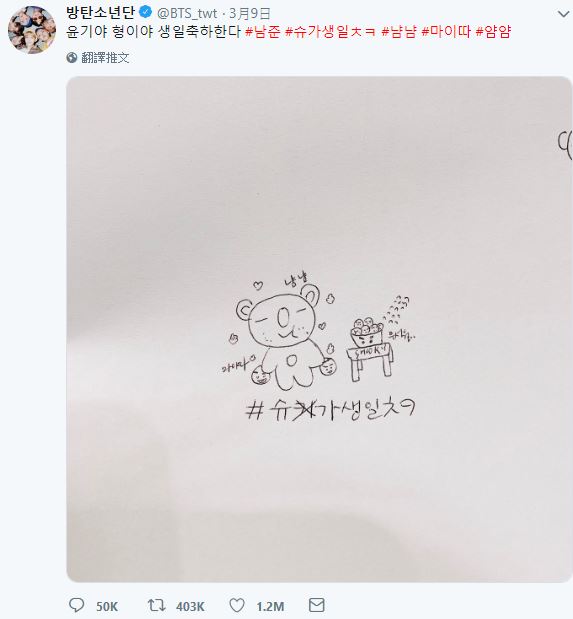Viewport: 573px width, 619px height.
Task: Retweet using the arrows icon
Action: pyautogui.click(x=156, y=605)
